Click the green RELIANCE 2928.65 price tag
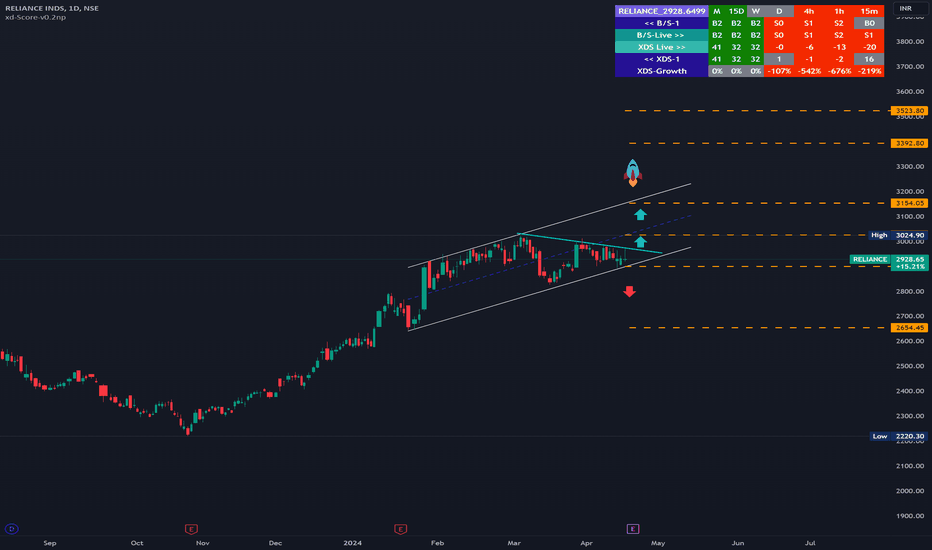This screenshot has height=550, width=932. tap(889, 263)
